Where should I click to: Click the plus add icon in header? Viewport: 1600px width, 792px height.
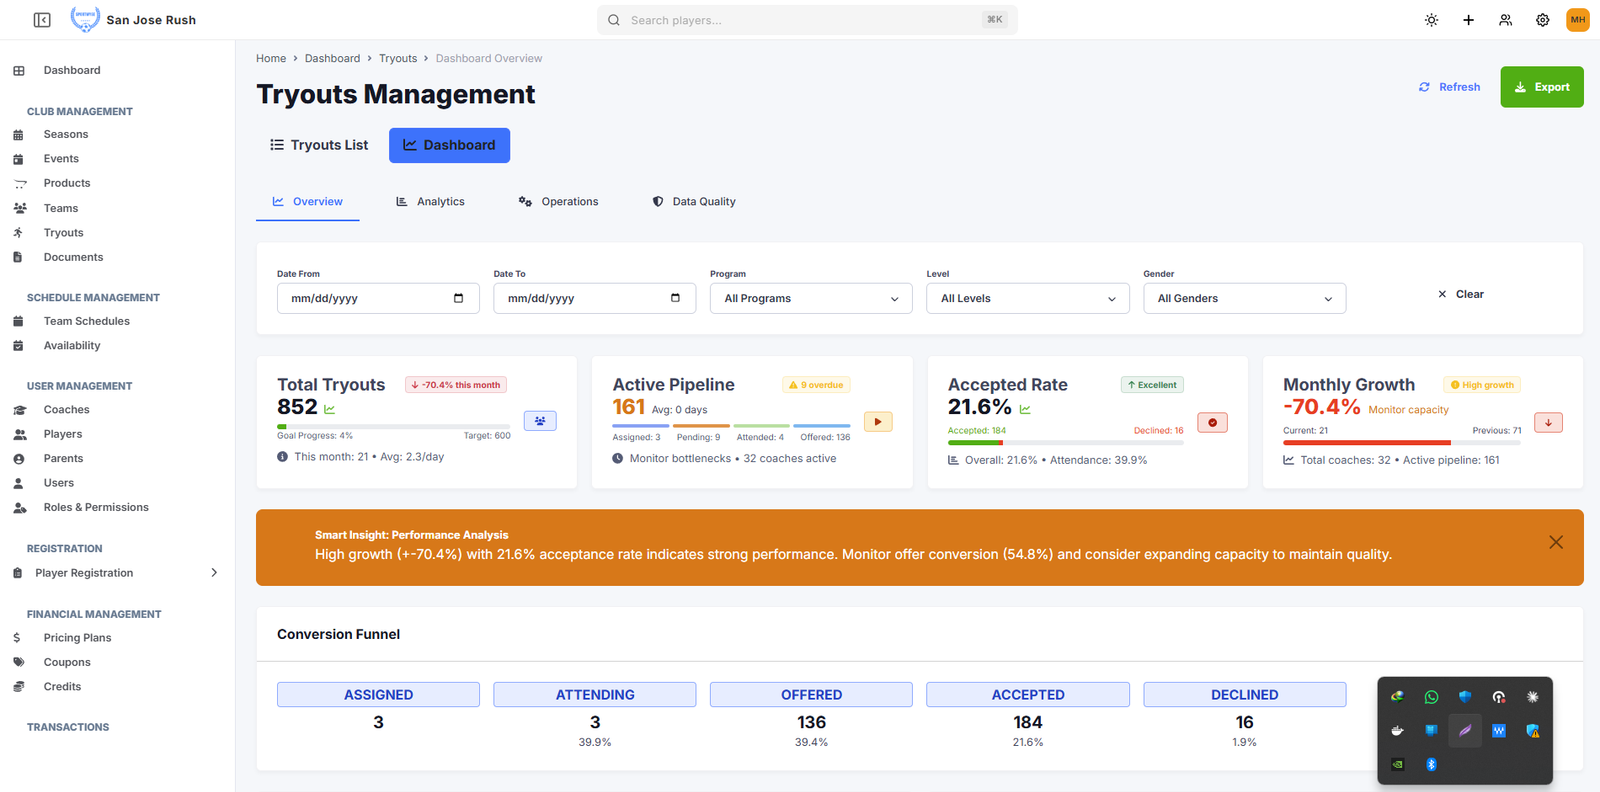click(x=1468, y=20)
